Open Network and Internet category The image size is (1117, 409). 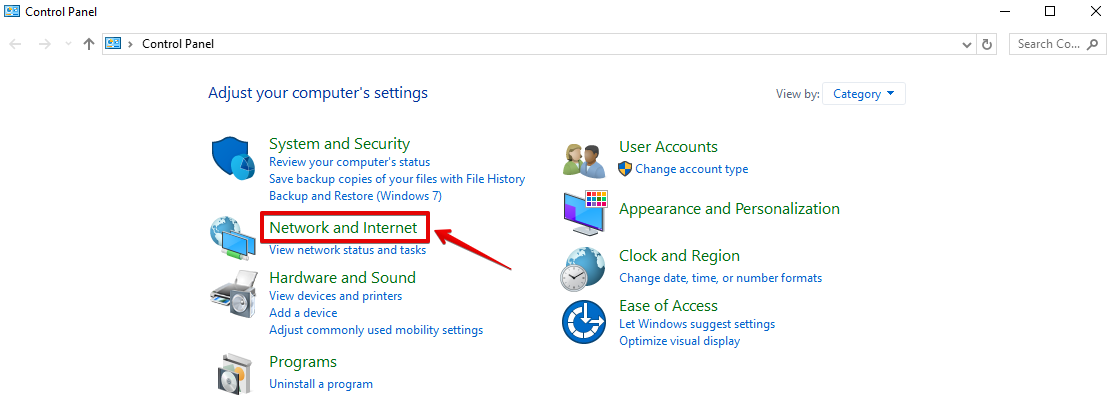point(343,228)
